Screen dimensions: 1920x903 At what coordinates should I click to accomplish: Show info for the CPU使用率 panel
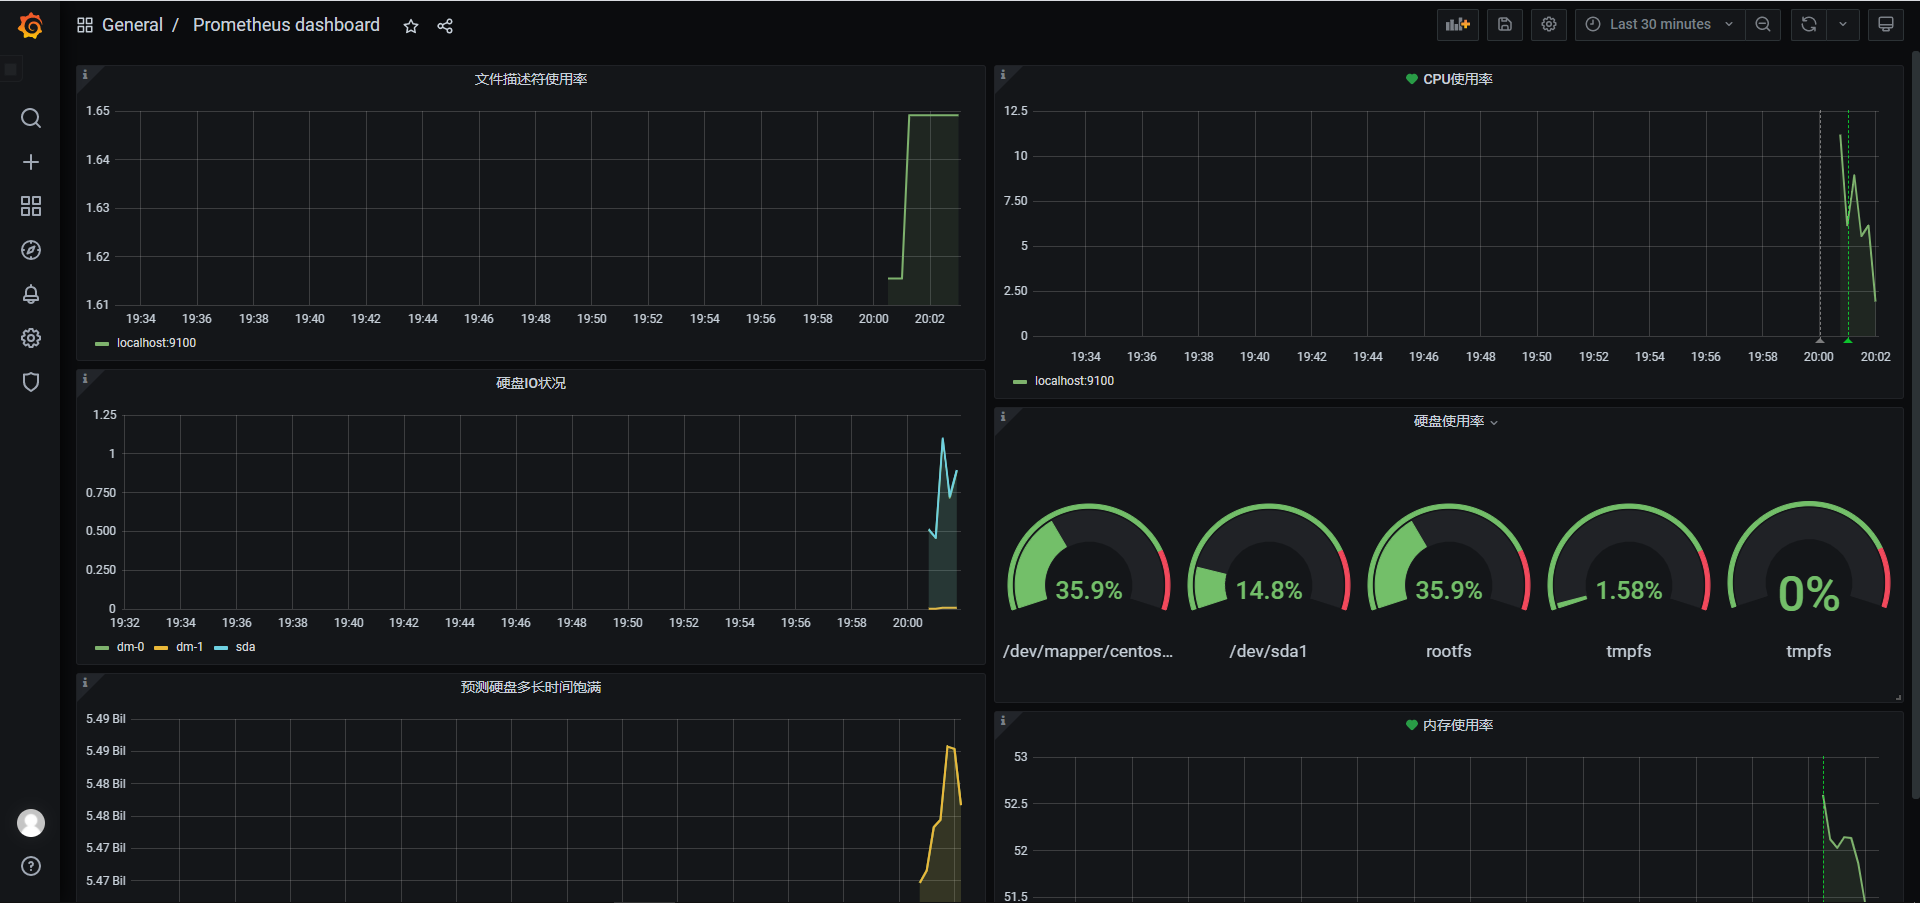tap(1003, 75)
